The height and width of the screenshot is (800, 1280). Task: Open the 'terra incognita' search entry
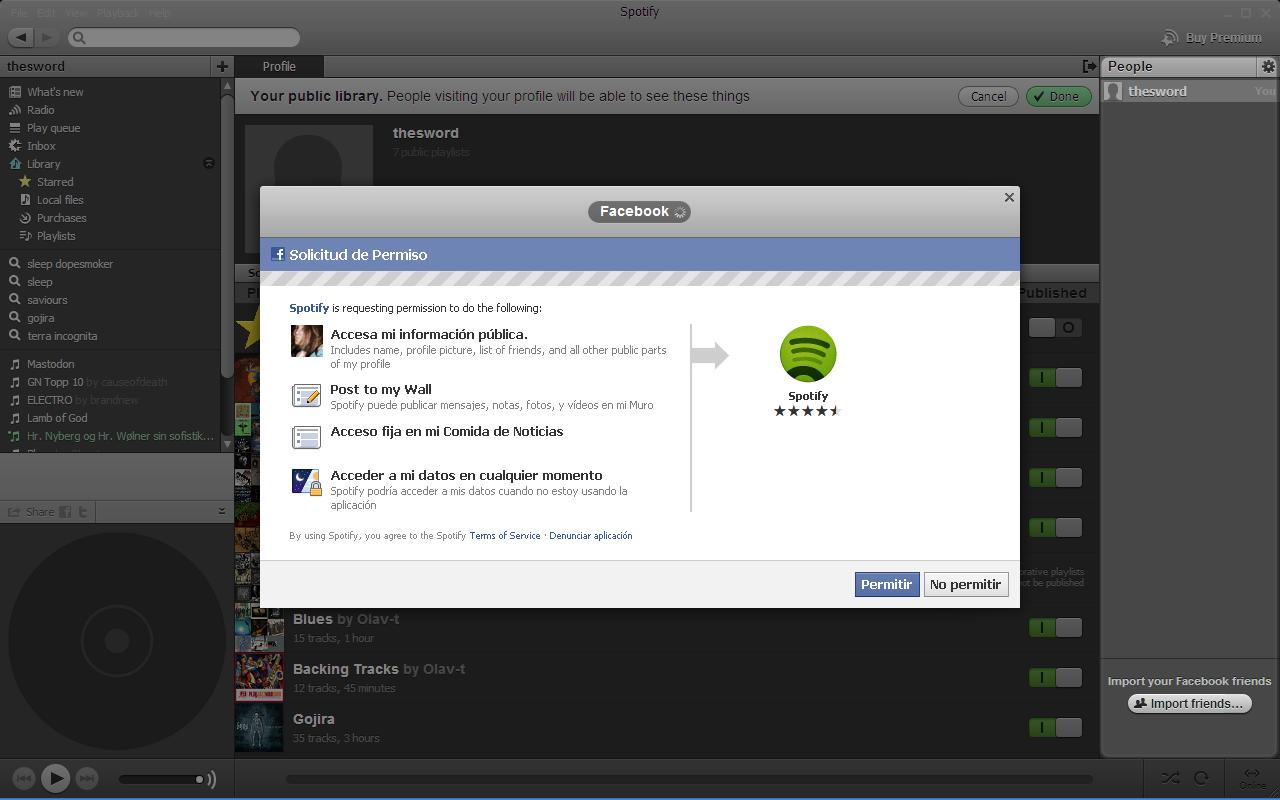[x=62, y=336]
